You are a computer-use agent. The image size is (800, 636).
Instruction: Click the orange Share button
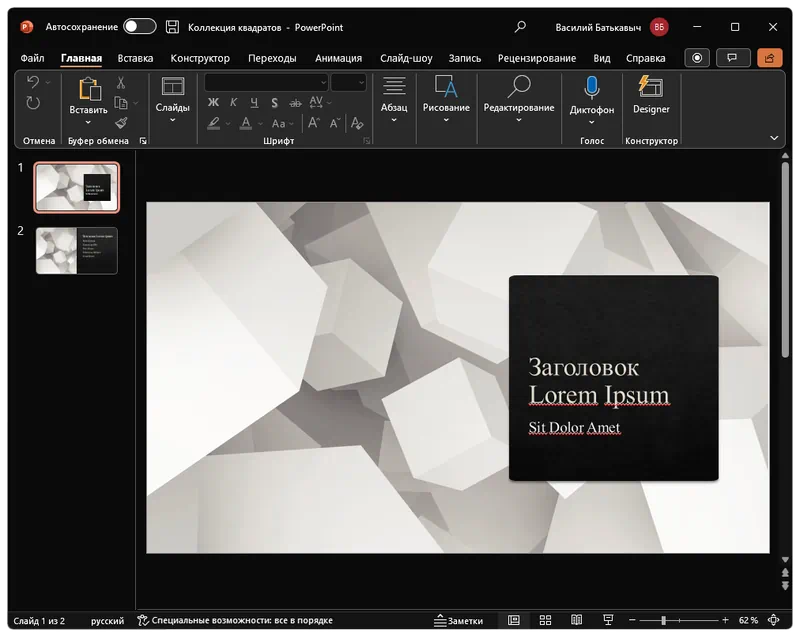(x=770, y=58)
